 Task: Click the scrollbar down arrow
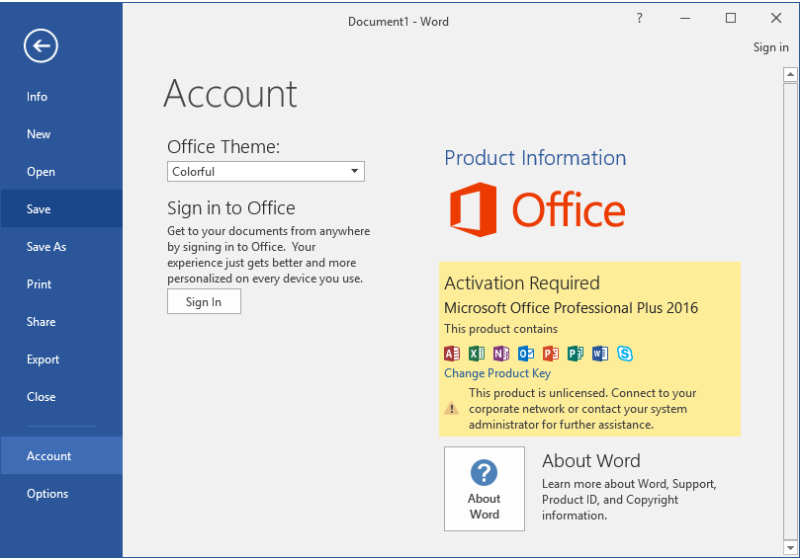click(790, 548)
